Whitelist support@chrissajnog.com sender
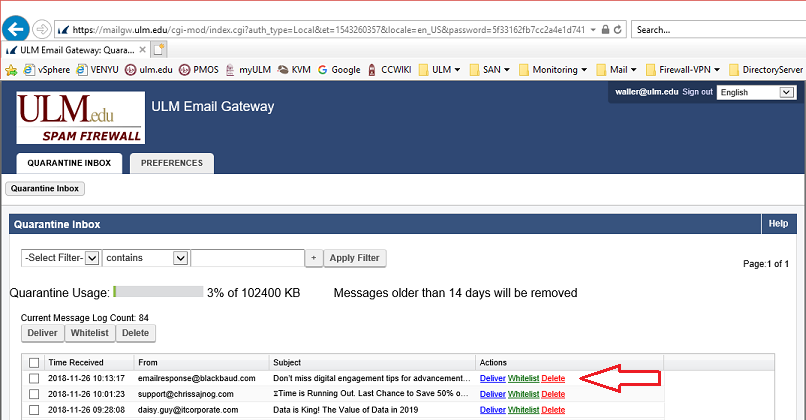 coord(523,394)
